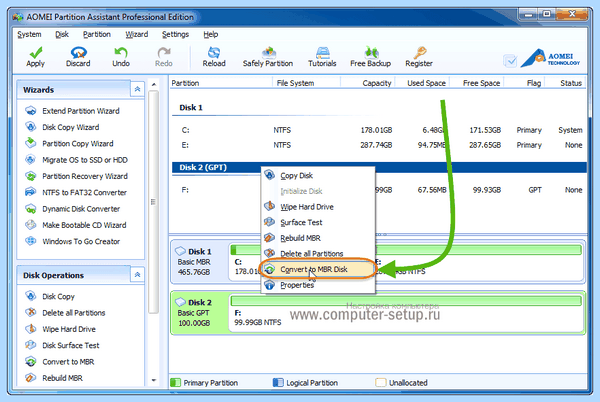Choose Convert to MBR in Disk Operations panel
The height and width of the screenshot is (402, 600).
click(x=60, y=362)
